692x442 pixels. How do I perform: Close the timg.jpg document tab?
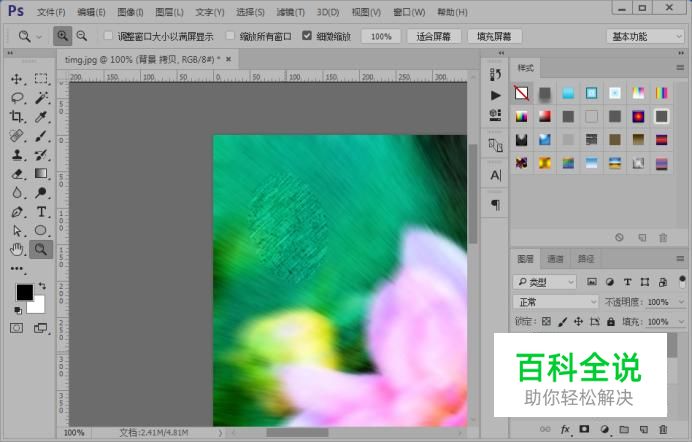(229, 59)
